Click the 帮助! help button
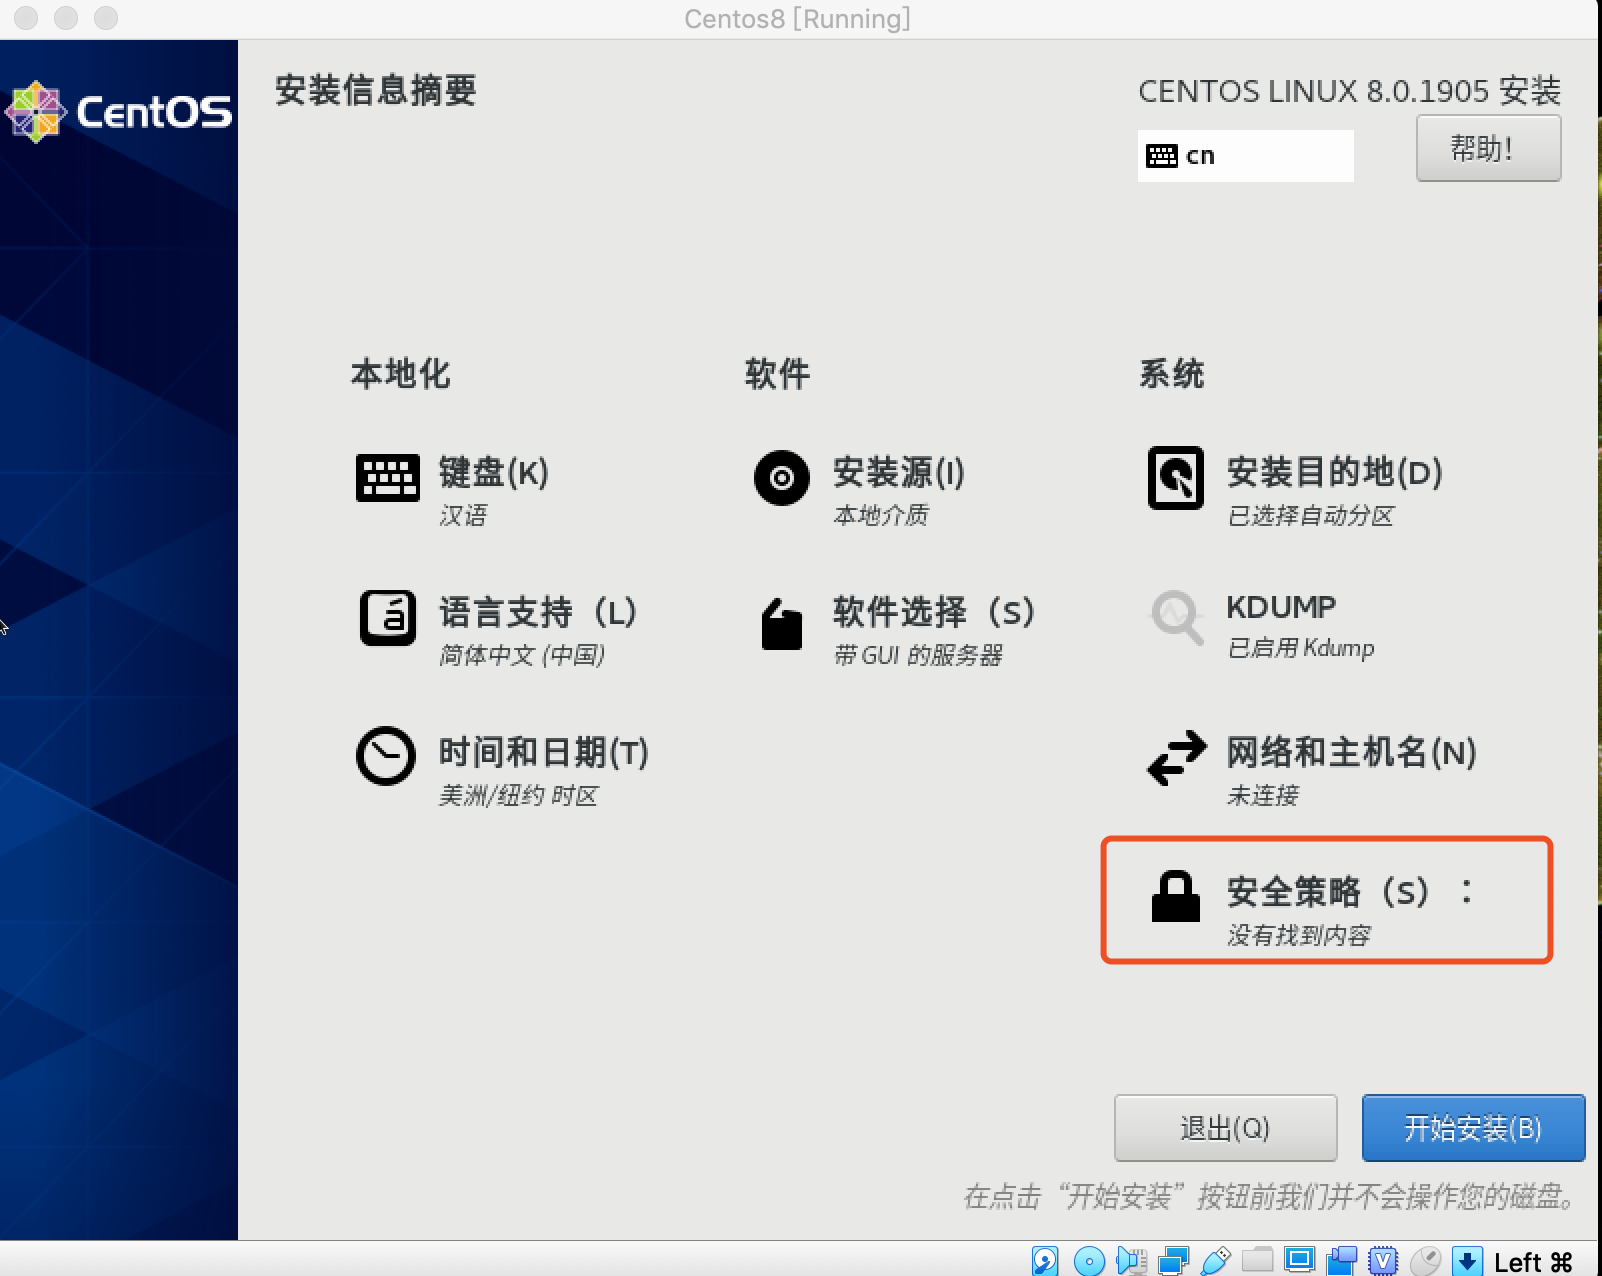1602x1276 pixels. 1488,148
